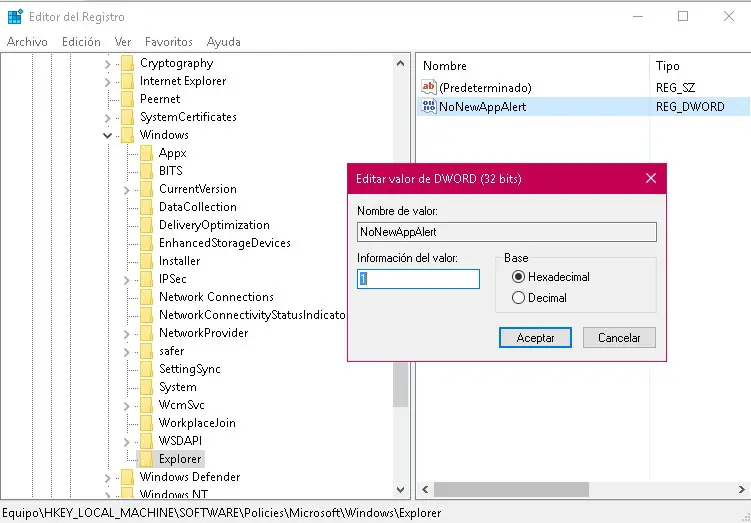Screen dimensions: 751x523
Task: Open the Ver menu
Action: pyautogui.click(x=123, y=42)
